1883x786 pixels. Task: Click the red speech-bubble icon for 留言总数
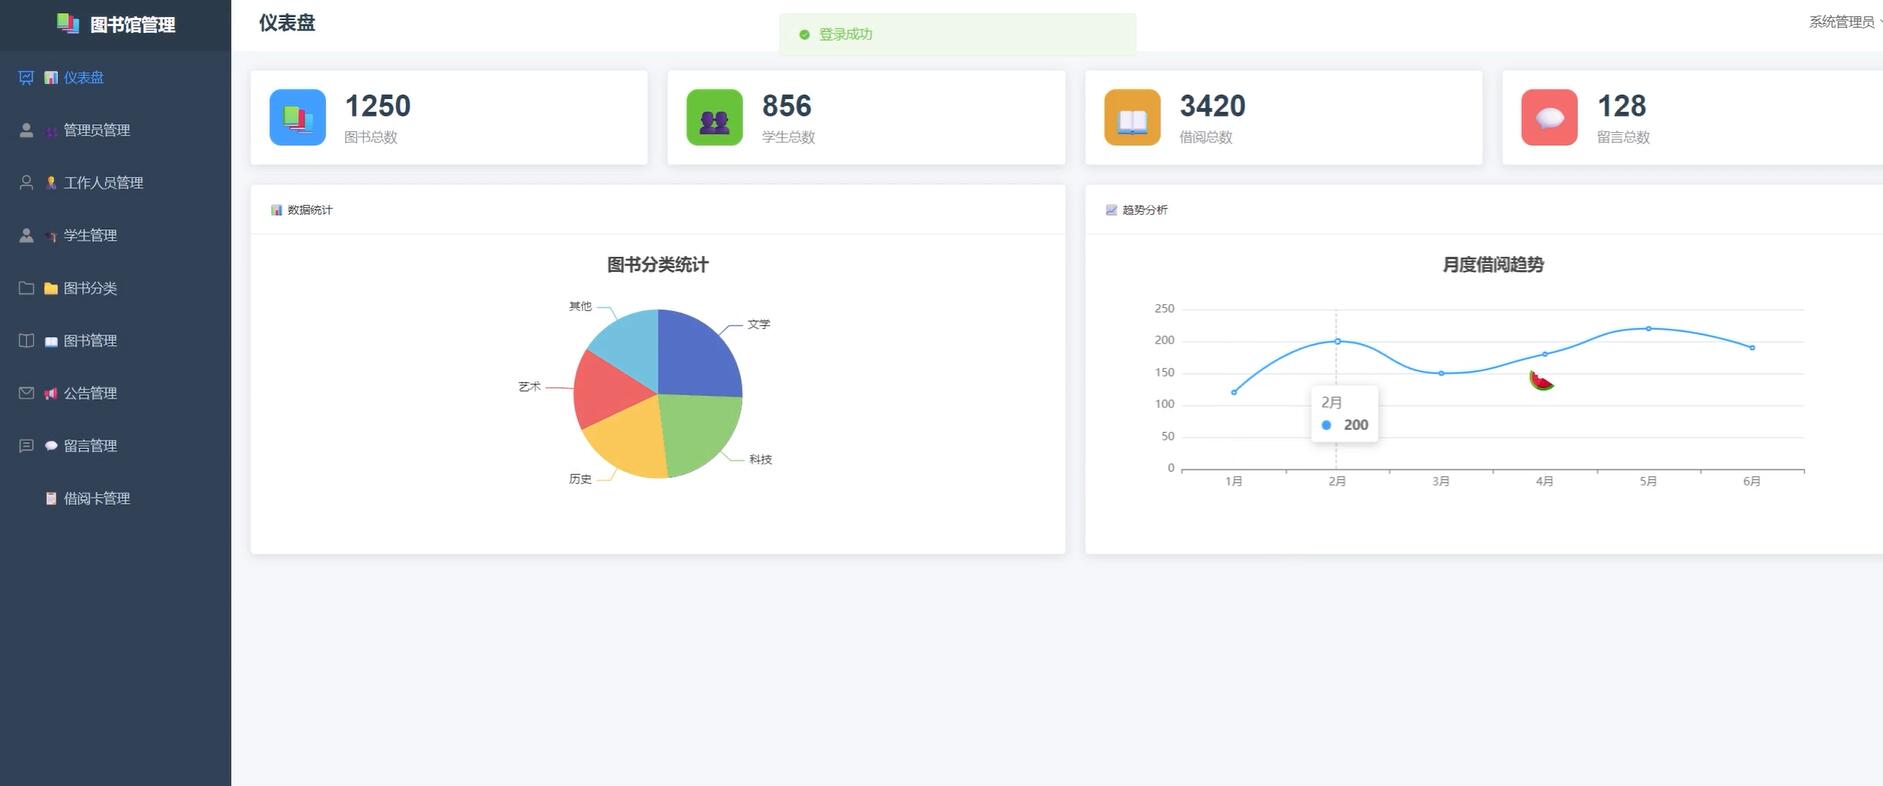[1549, 117]
